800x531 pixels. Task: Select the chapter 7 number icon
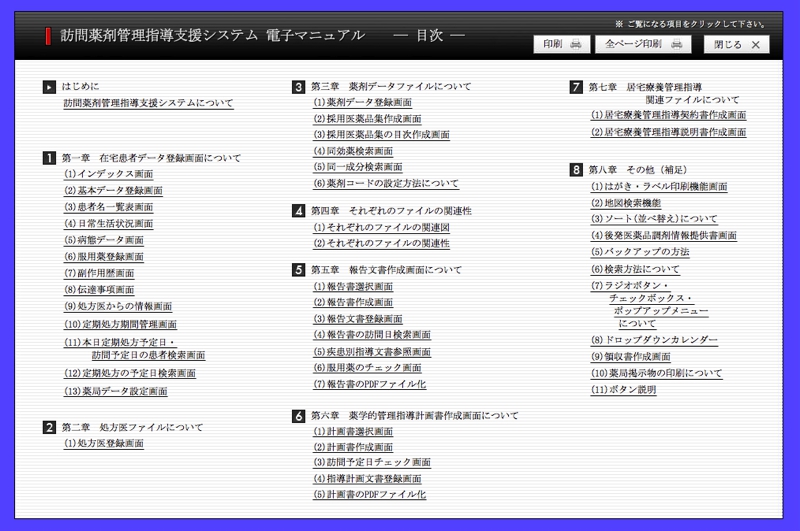point(576,87)
